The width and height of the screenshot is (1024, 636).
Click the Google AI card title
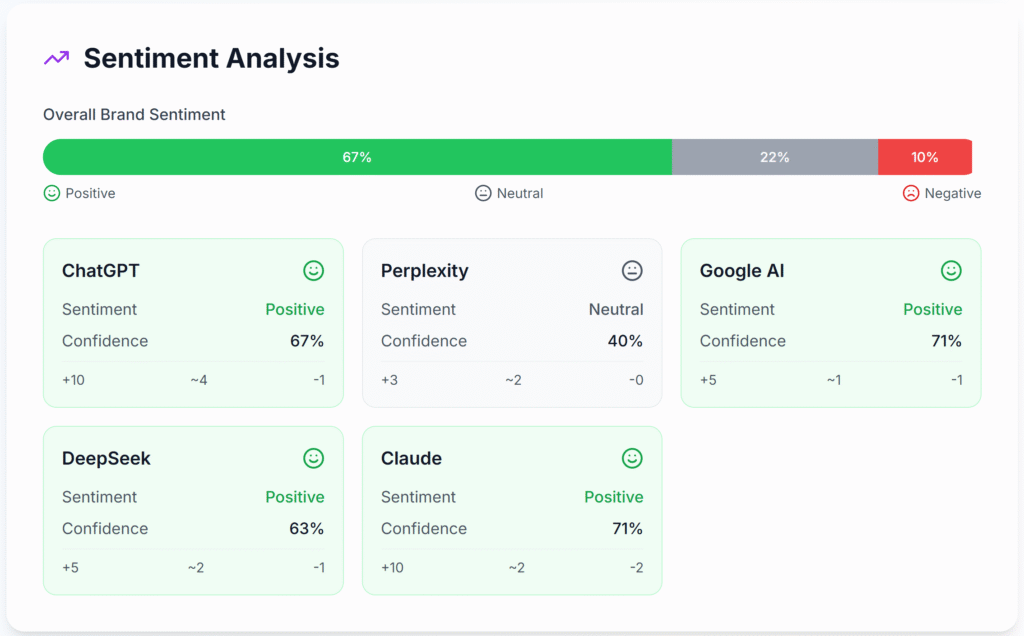(x=744, y=270)
